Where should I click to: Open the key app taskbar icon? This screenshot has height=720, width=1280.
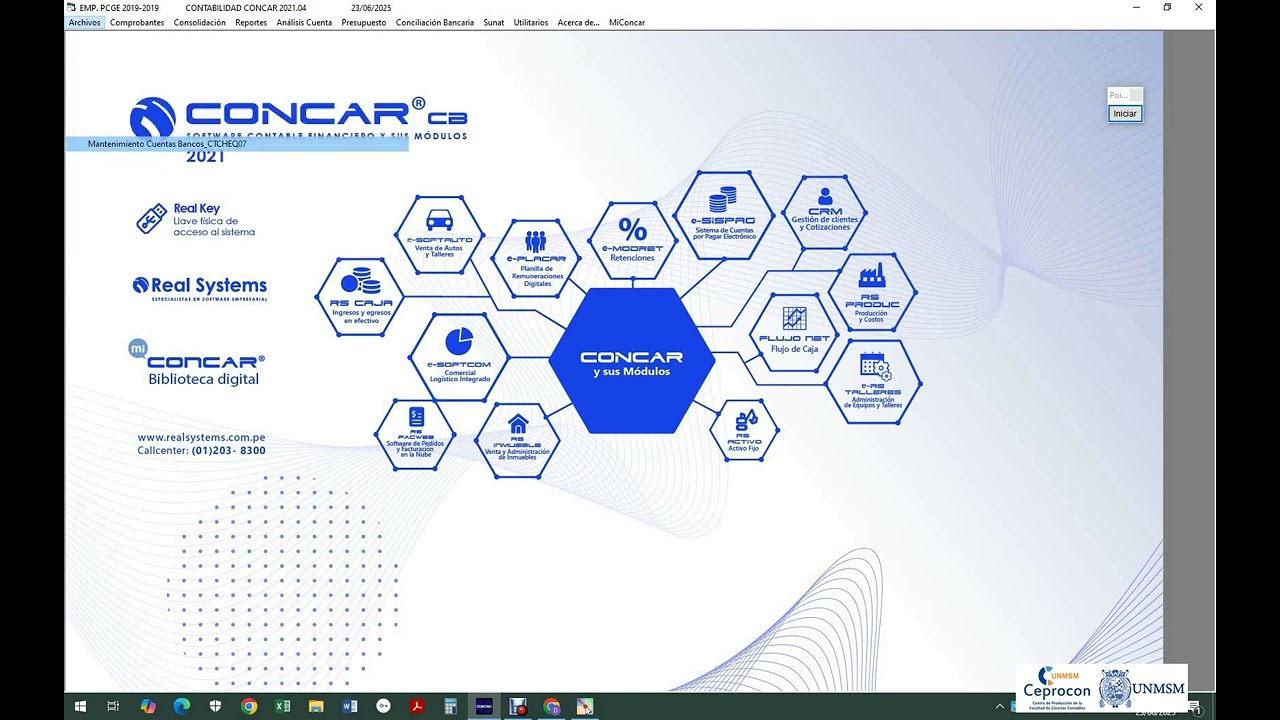point(383,706)
